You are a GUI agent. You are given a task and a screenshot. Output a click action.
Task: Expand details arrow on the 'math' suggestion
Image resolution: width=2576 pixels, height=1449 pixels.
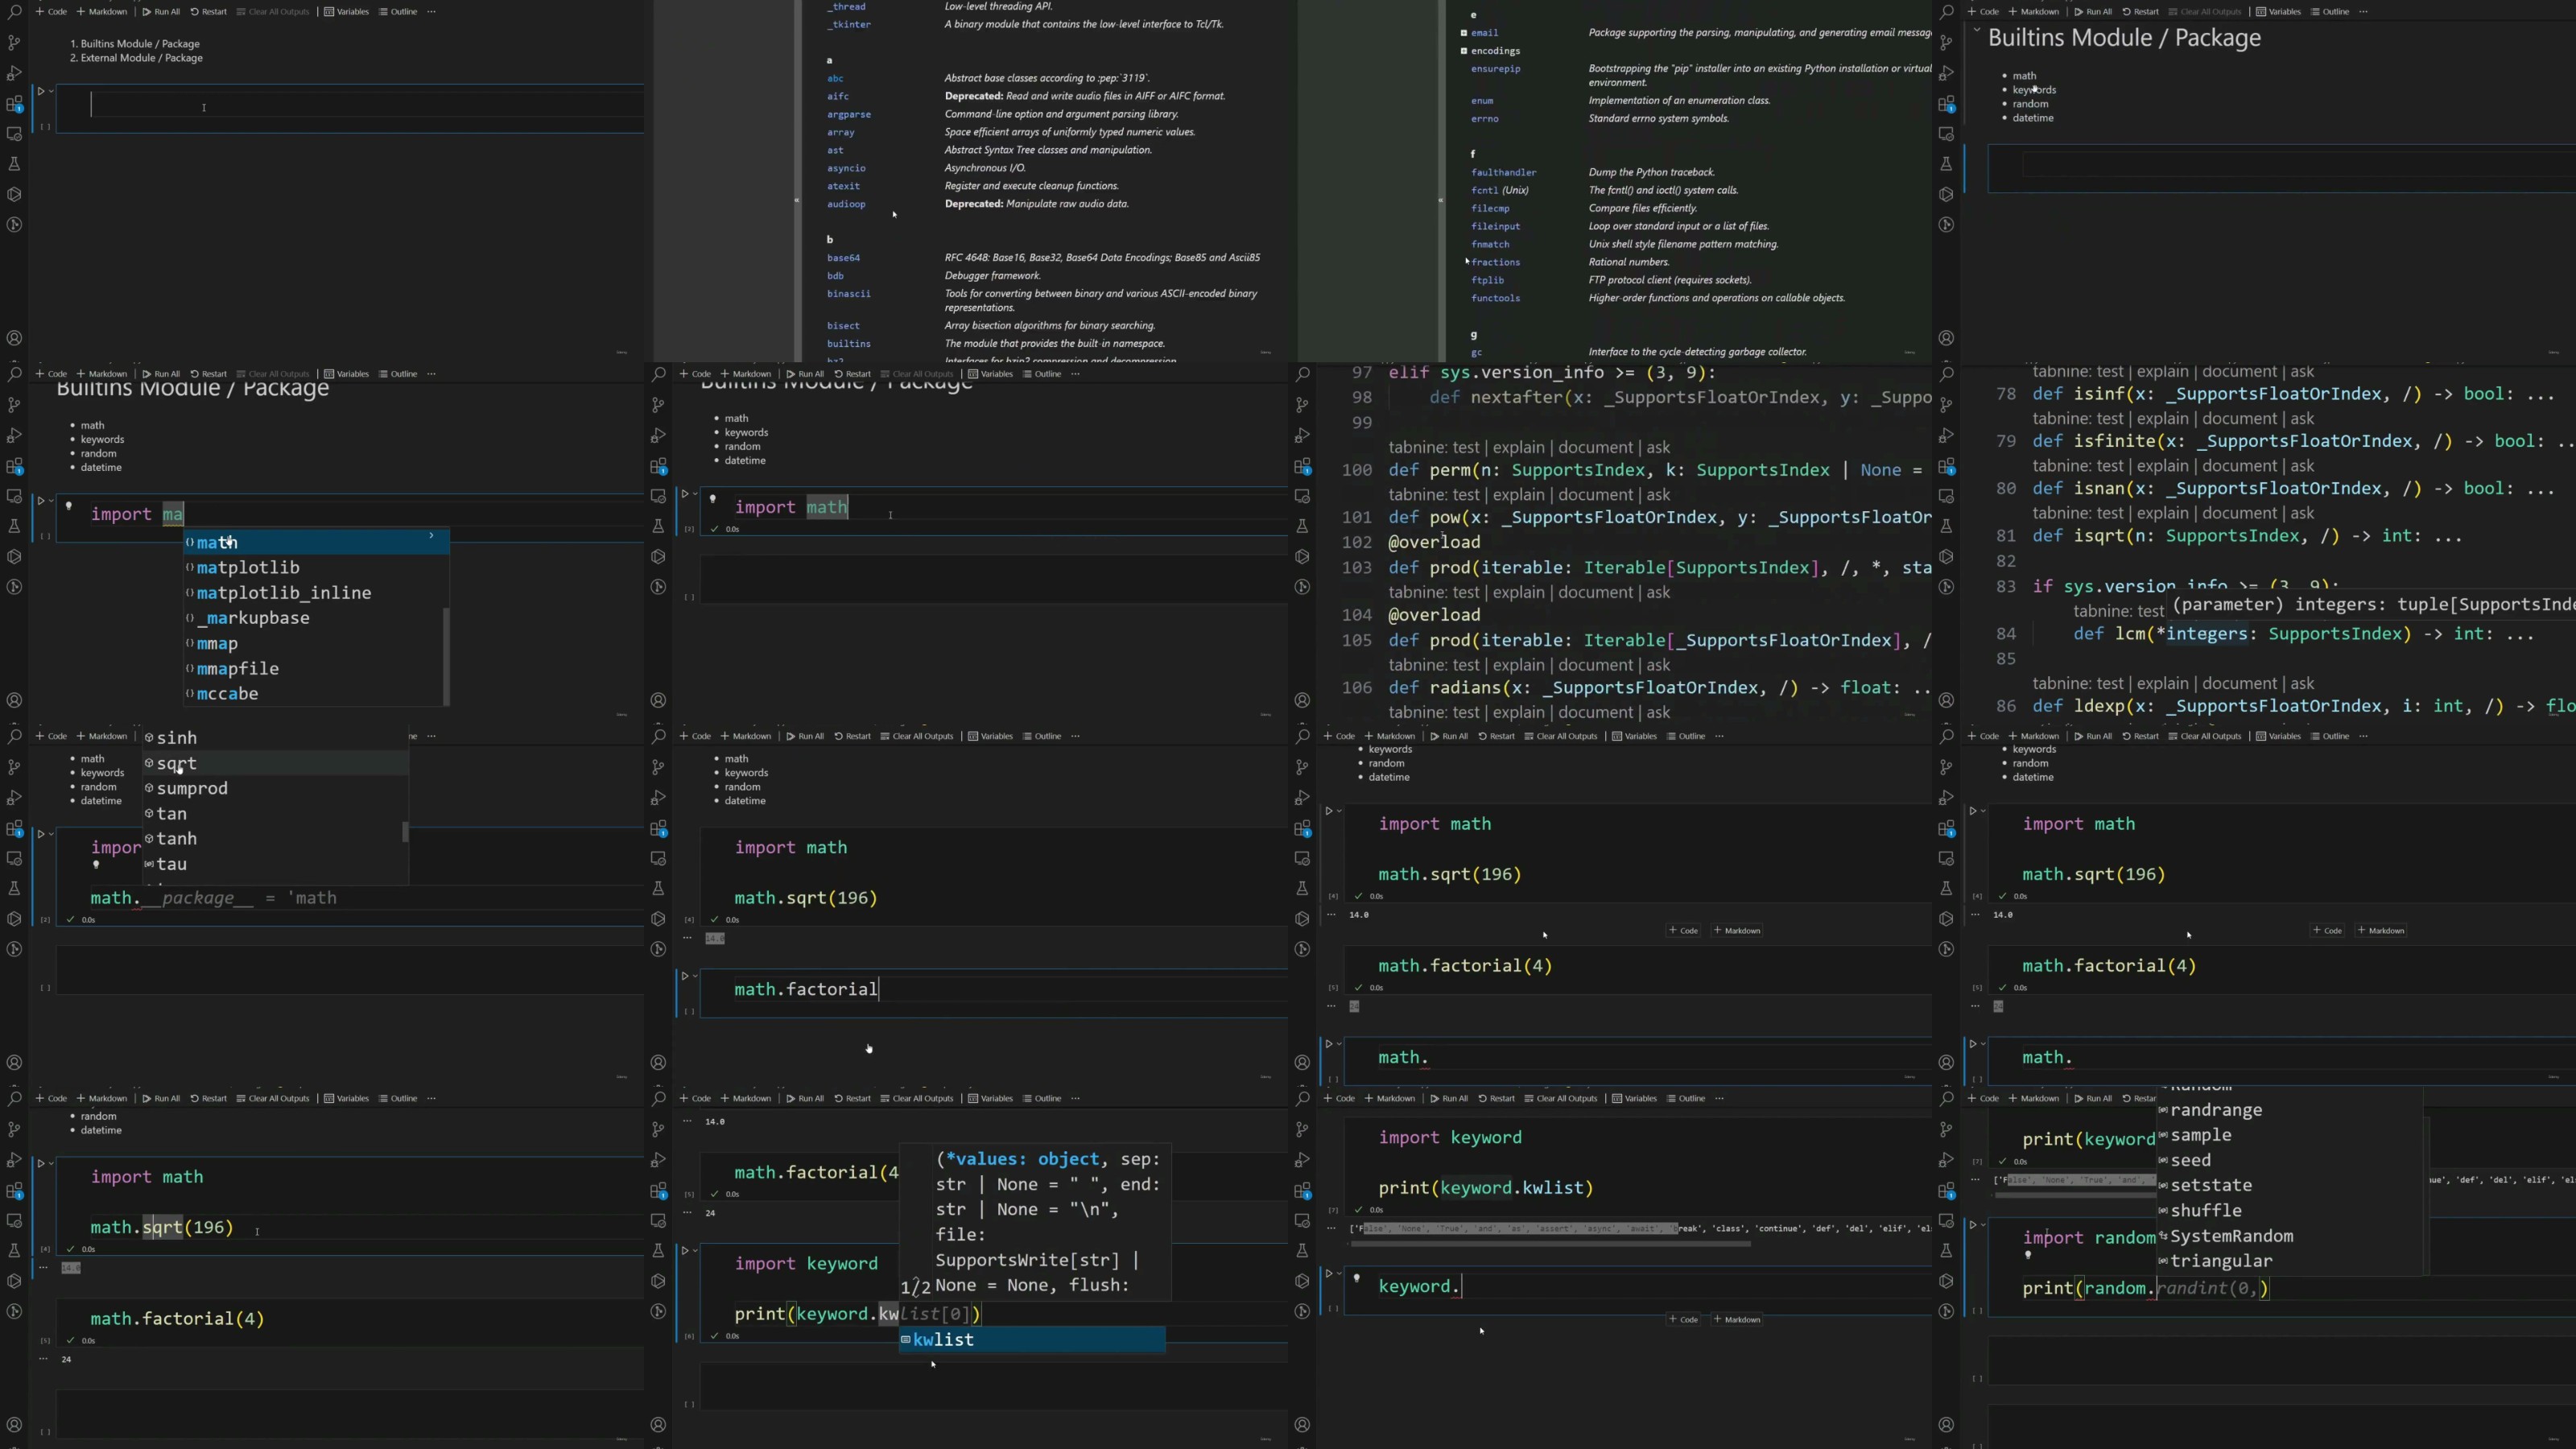point(431,536)
